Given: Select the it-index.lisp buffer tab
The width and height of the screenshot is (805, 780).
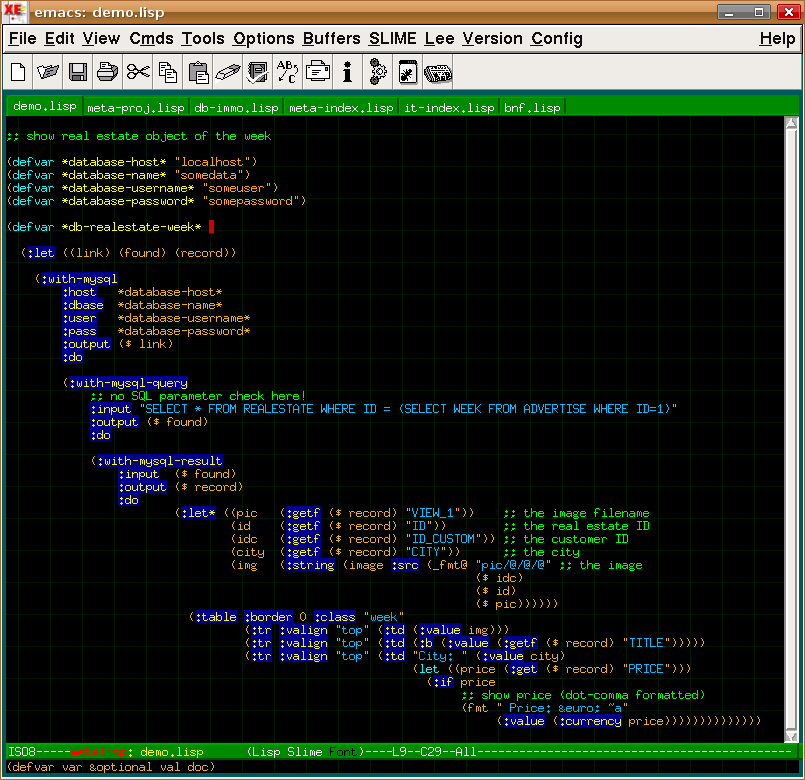Looking at the screenshot, I should coord(448,107).
